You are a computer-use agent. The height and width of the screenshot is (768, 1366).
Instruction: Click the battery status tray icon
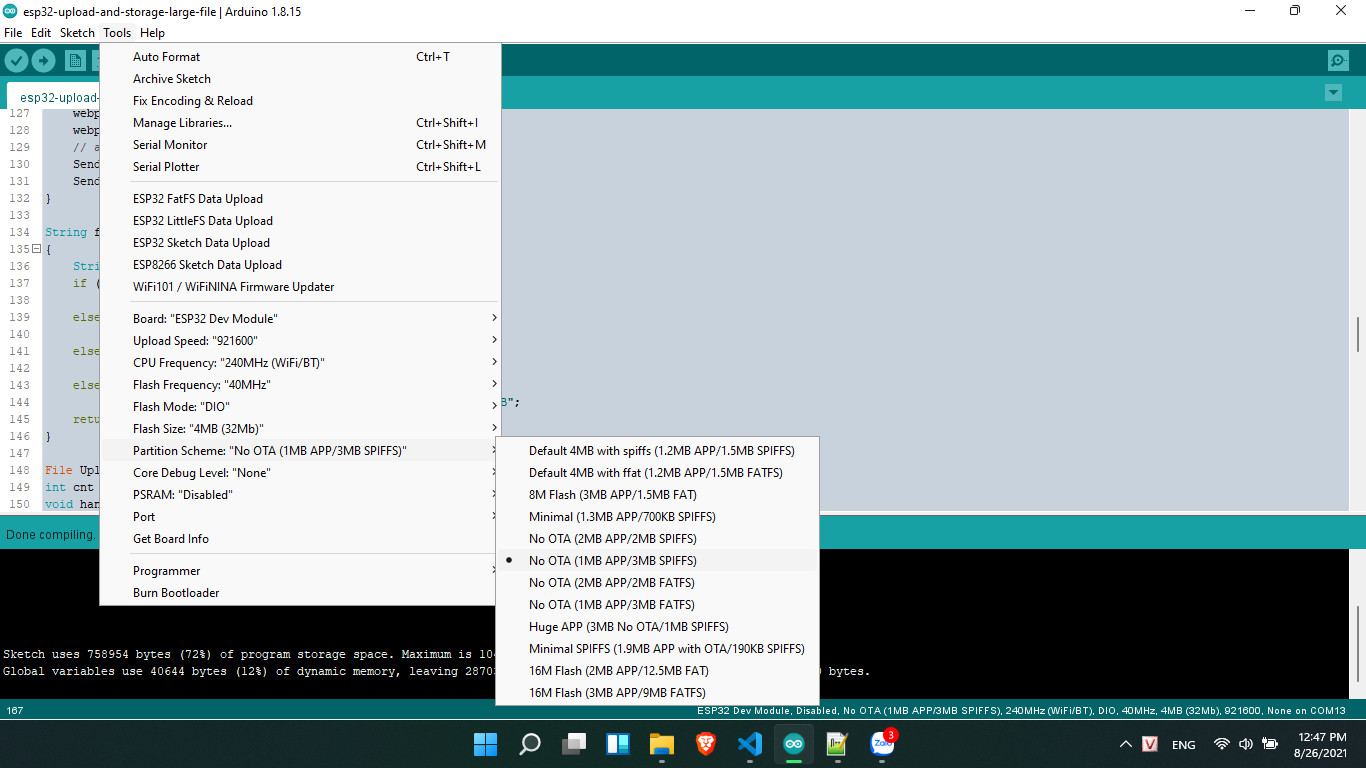click(1270, 744)
